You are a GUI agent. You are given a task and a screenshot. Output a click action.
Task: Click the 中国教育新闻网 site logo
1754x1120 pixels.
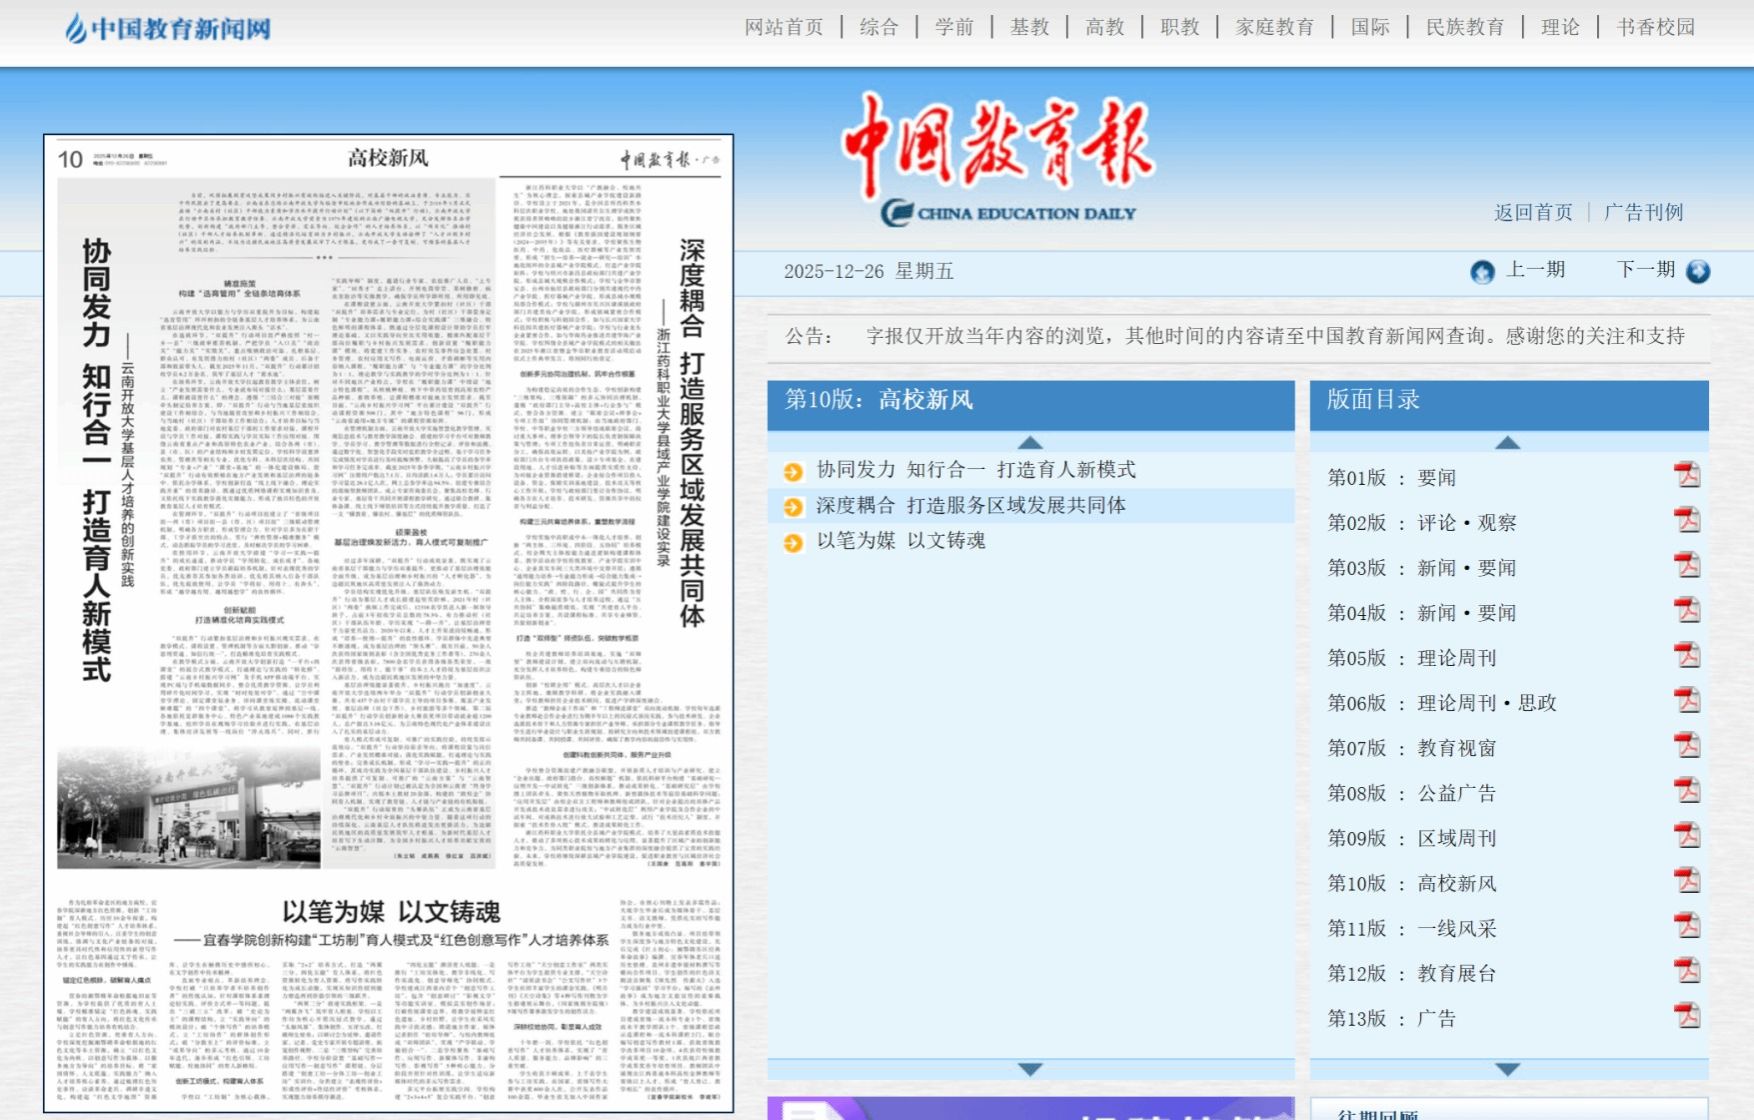(x=168, y=28)
